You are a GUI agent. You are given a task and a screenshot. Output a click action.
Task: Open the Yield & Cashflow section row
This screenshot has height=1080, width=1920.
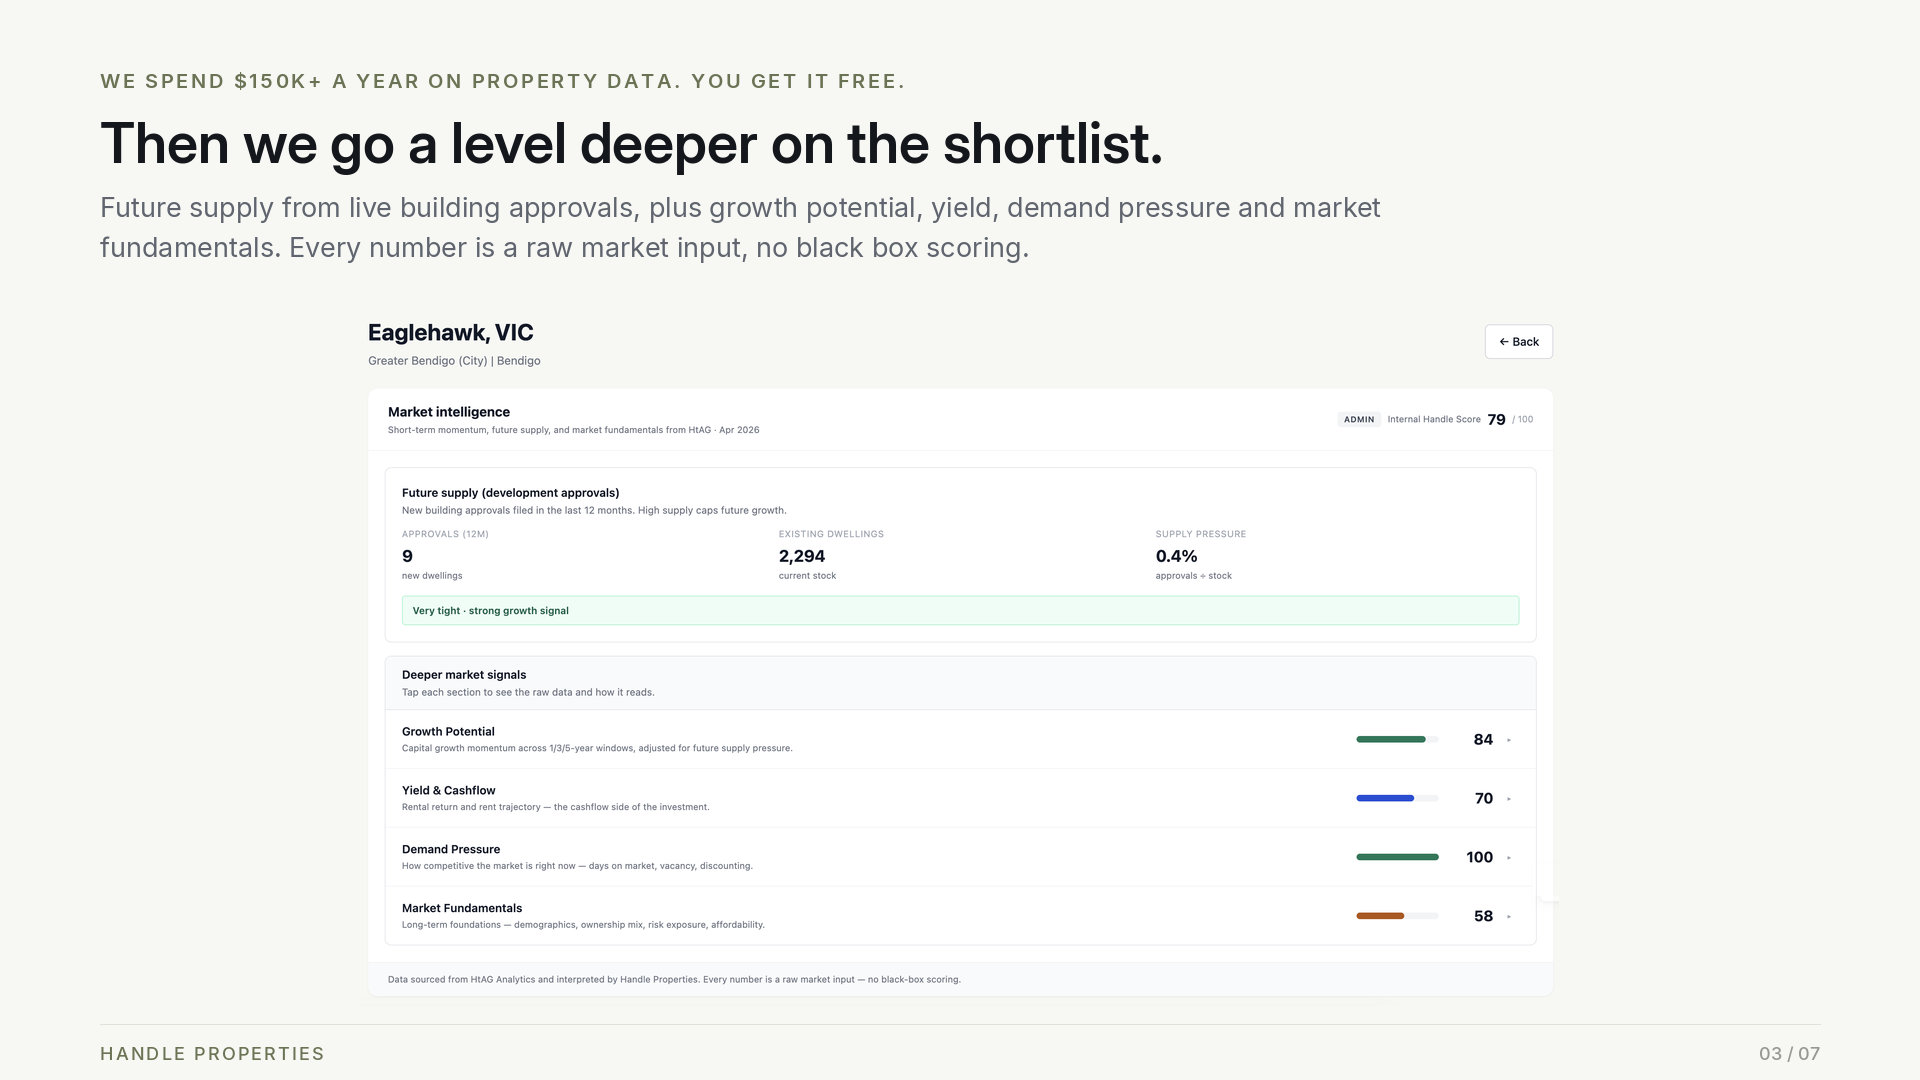(960, 799)
